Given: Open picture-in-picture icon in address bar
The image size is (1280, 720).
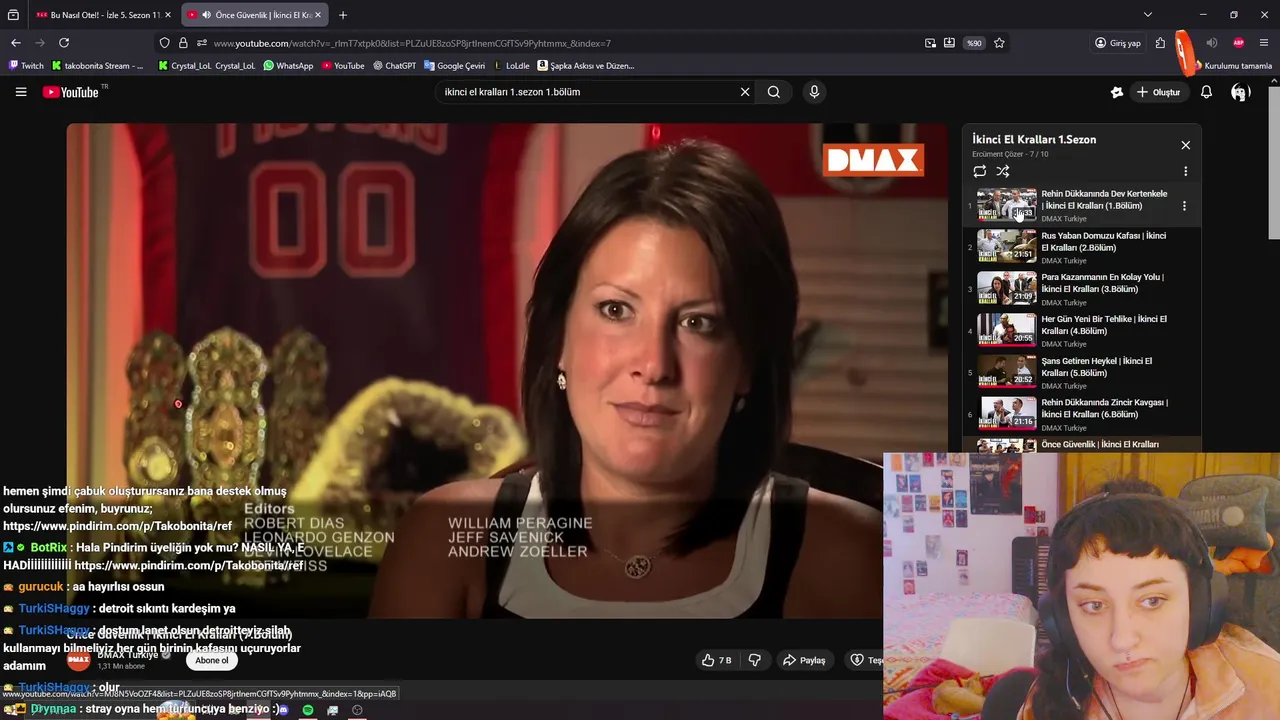Looking at the screenshot, I should [x=930, y=43].
